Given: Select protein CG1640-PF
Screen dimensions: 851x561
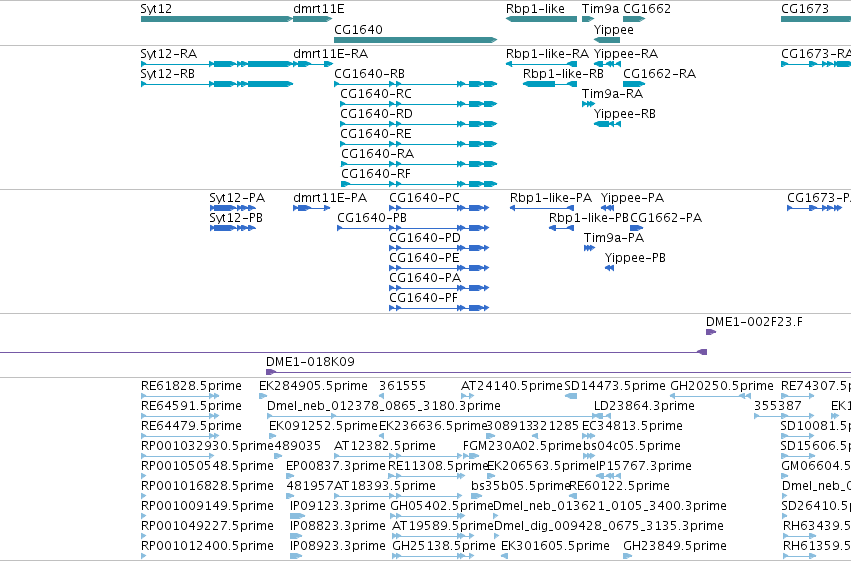Looking at the screenshot, I should point(439,308).
